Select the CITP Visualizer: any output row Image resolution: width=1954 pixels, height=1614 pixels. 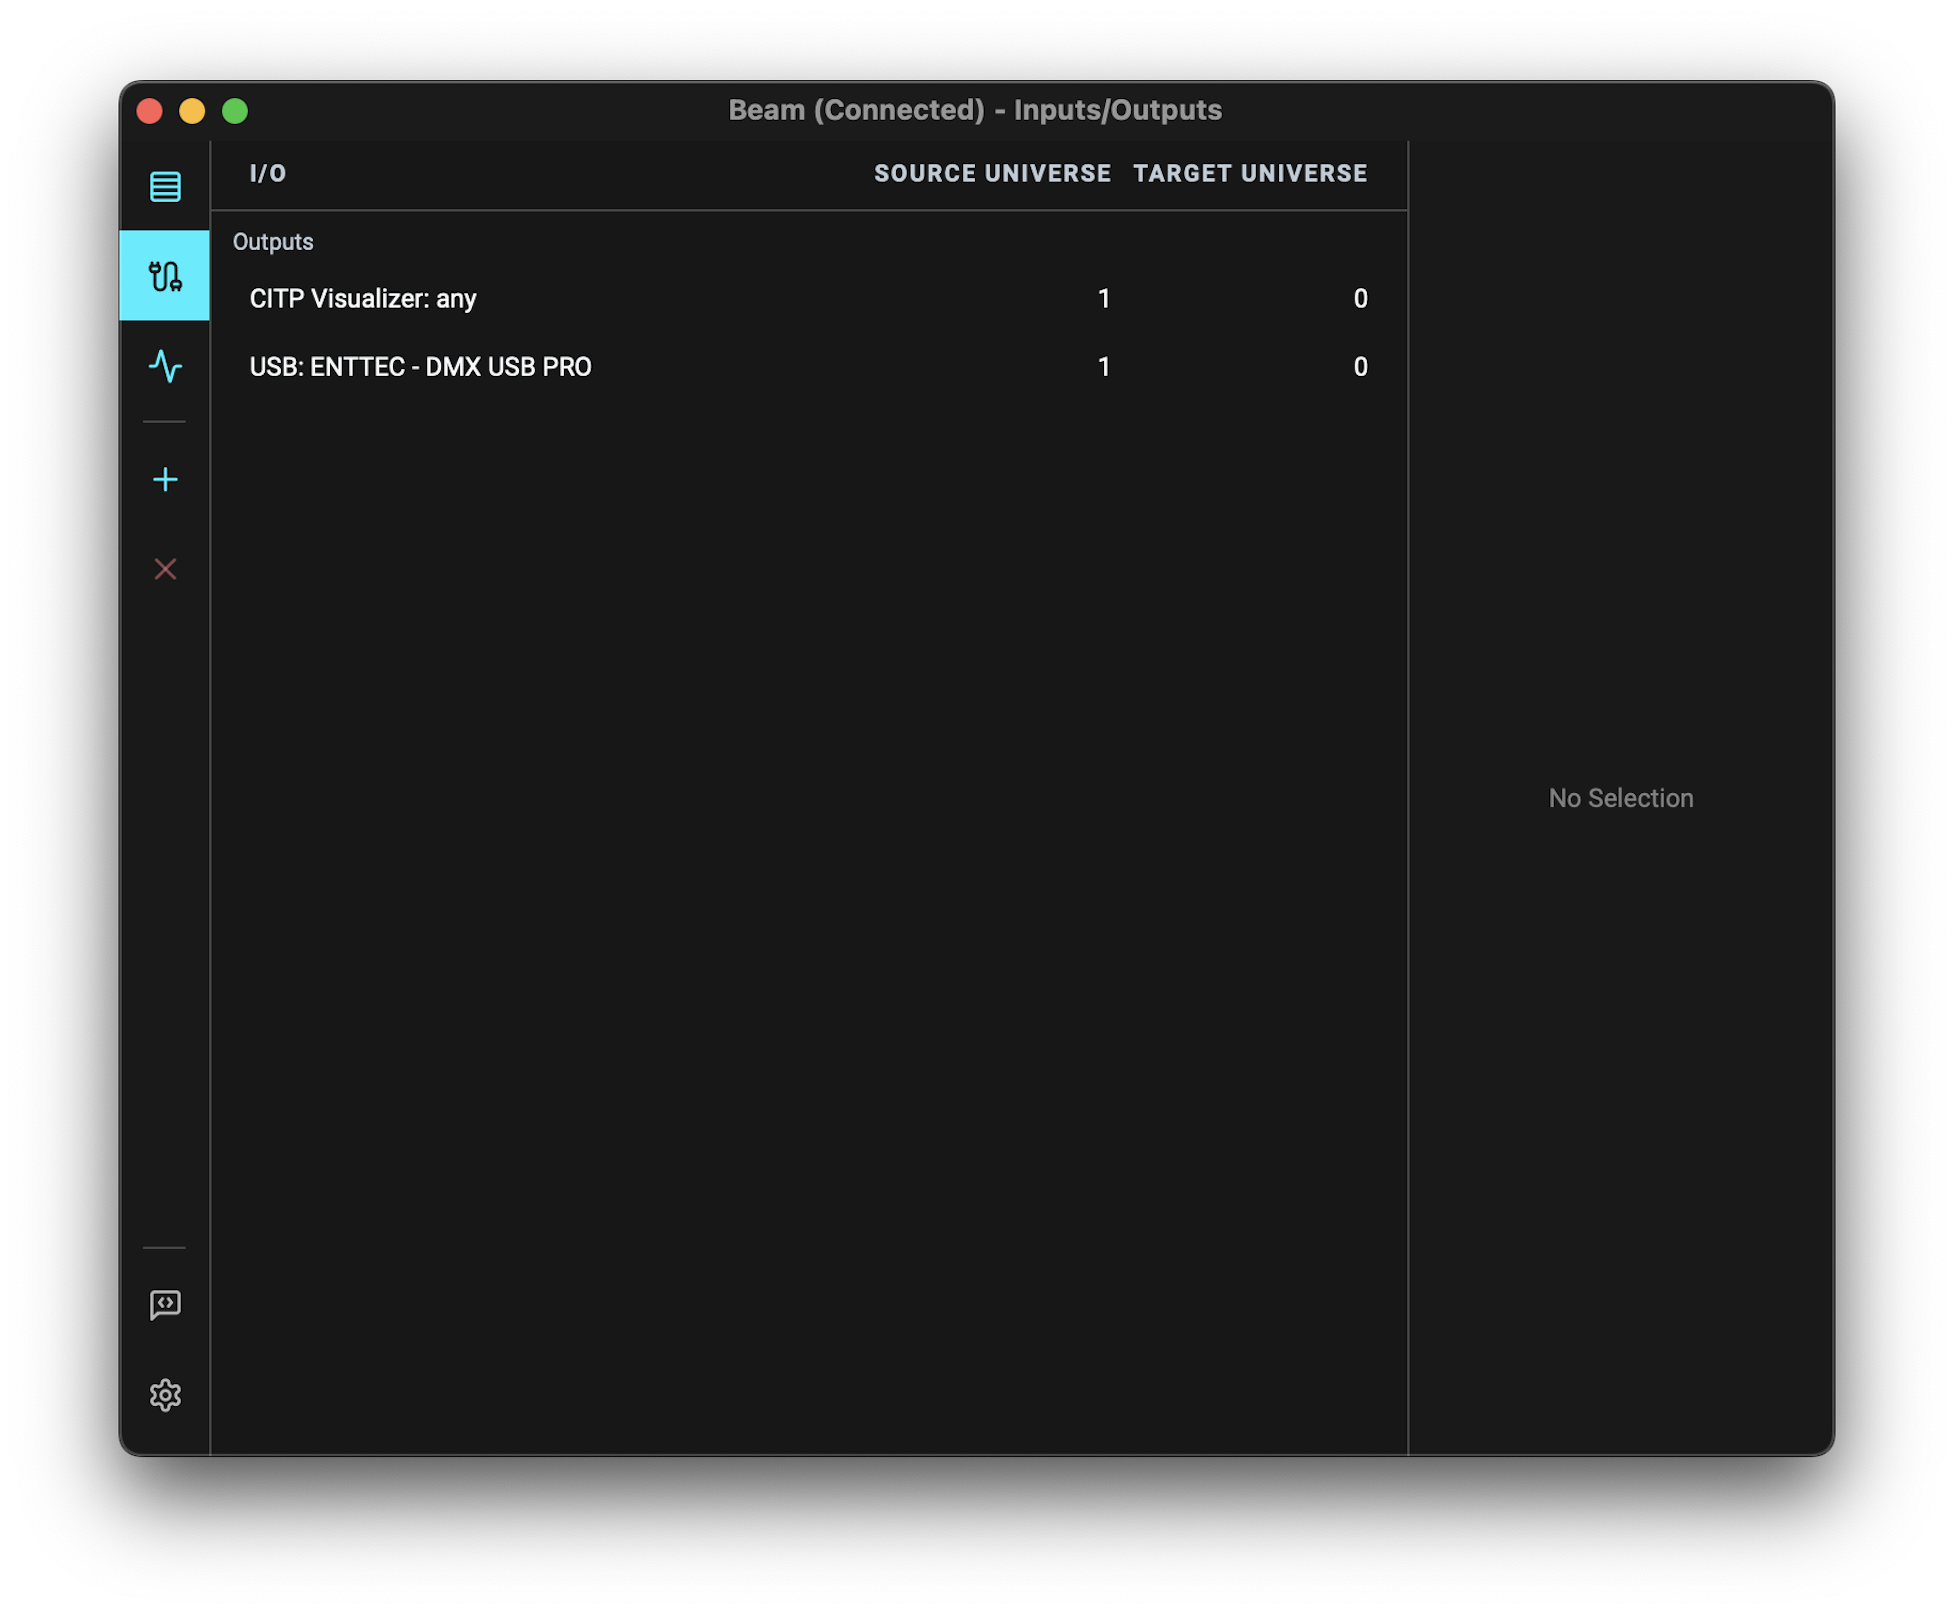pyautogui.click(x=363, y=299)
